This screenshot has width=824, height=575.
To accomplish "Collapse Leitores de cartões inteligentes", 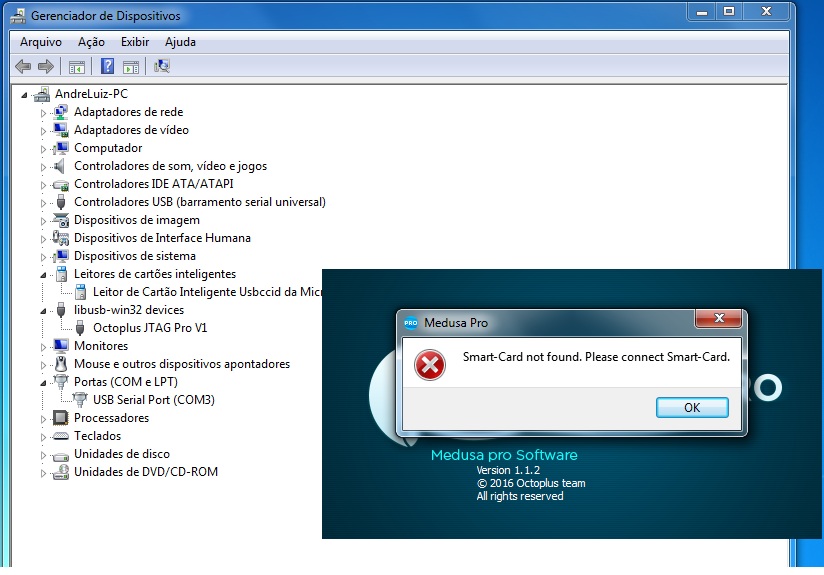I will pos(44,275).
